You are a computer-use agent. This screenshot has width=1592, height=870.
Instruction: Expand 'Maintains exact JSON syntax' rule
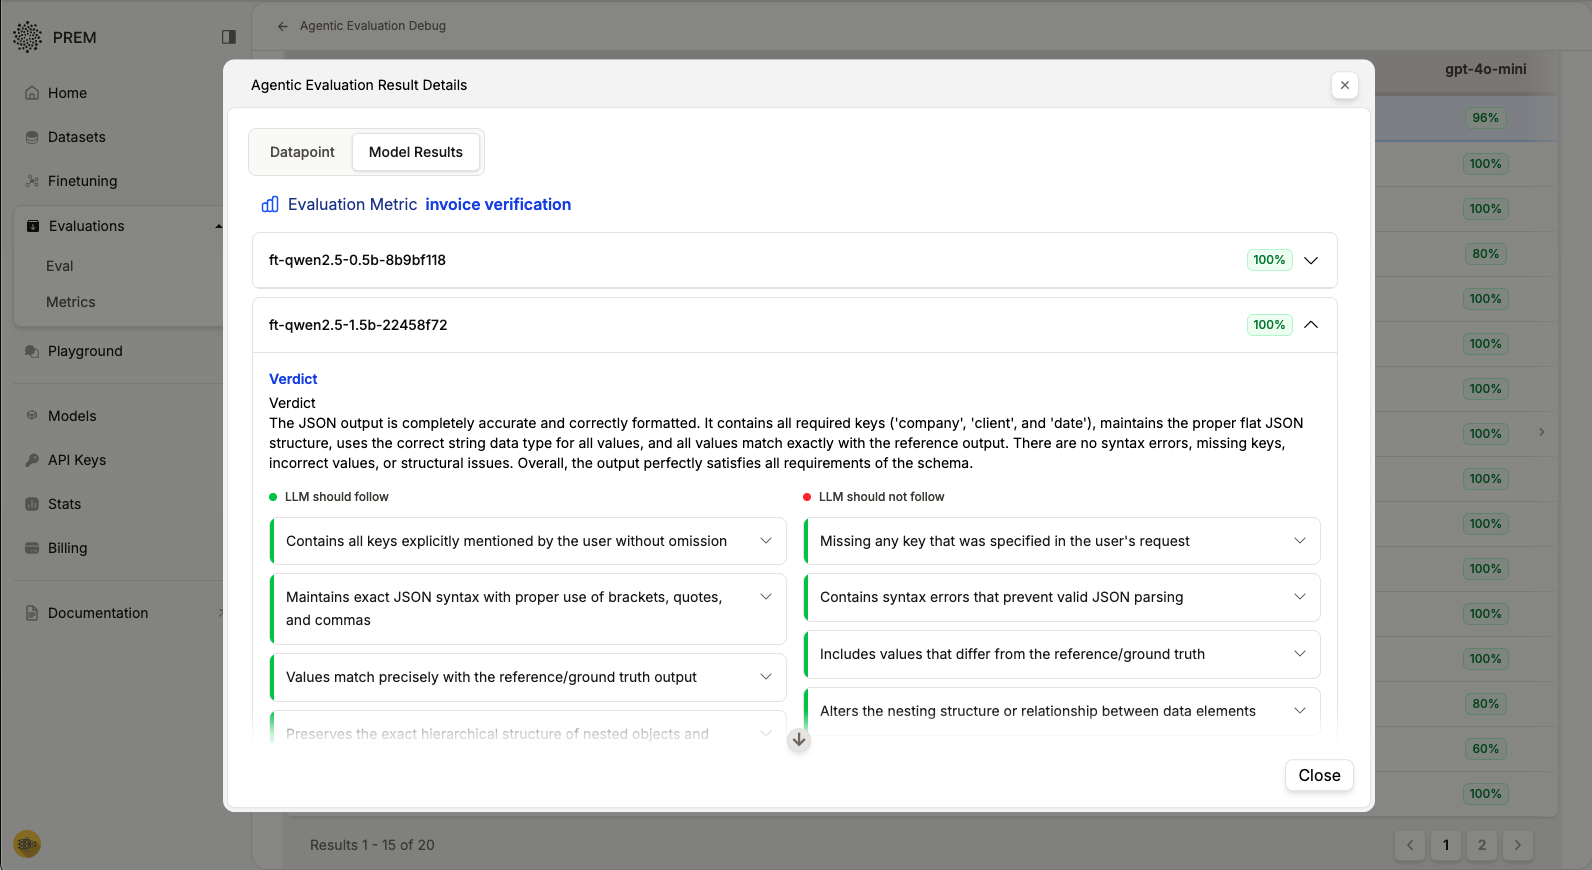(x=766, y=597)
